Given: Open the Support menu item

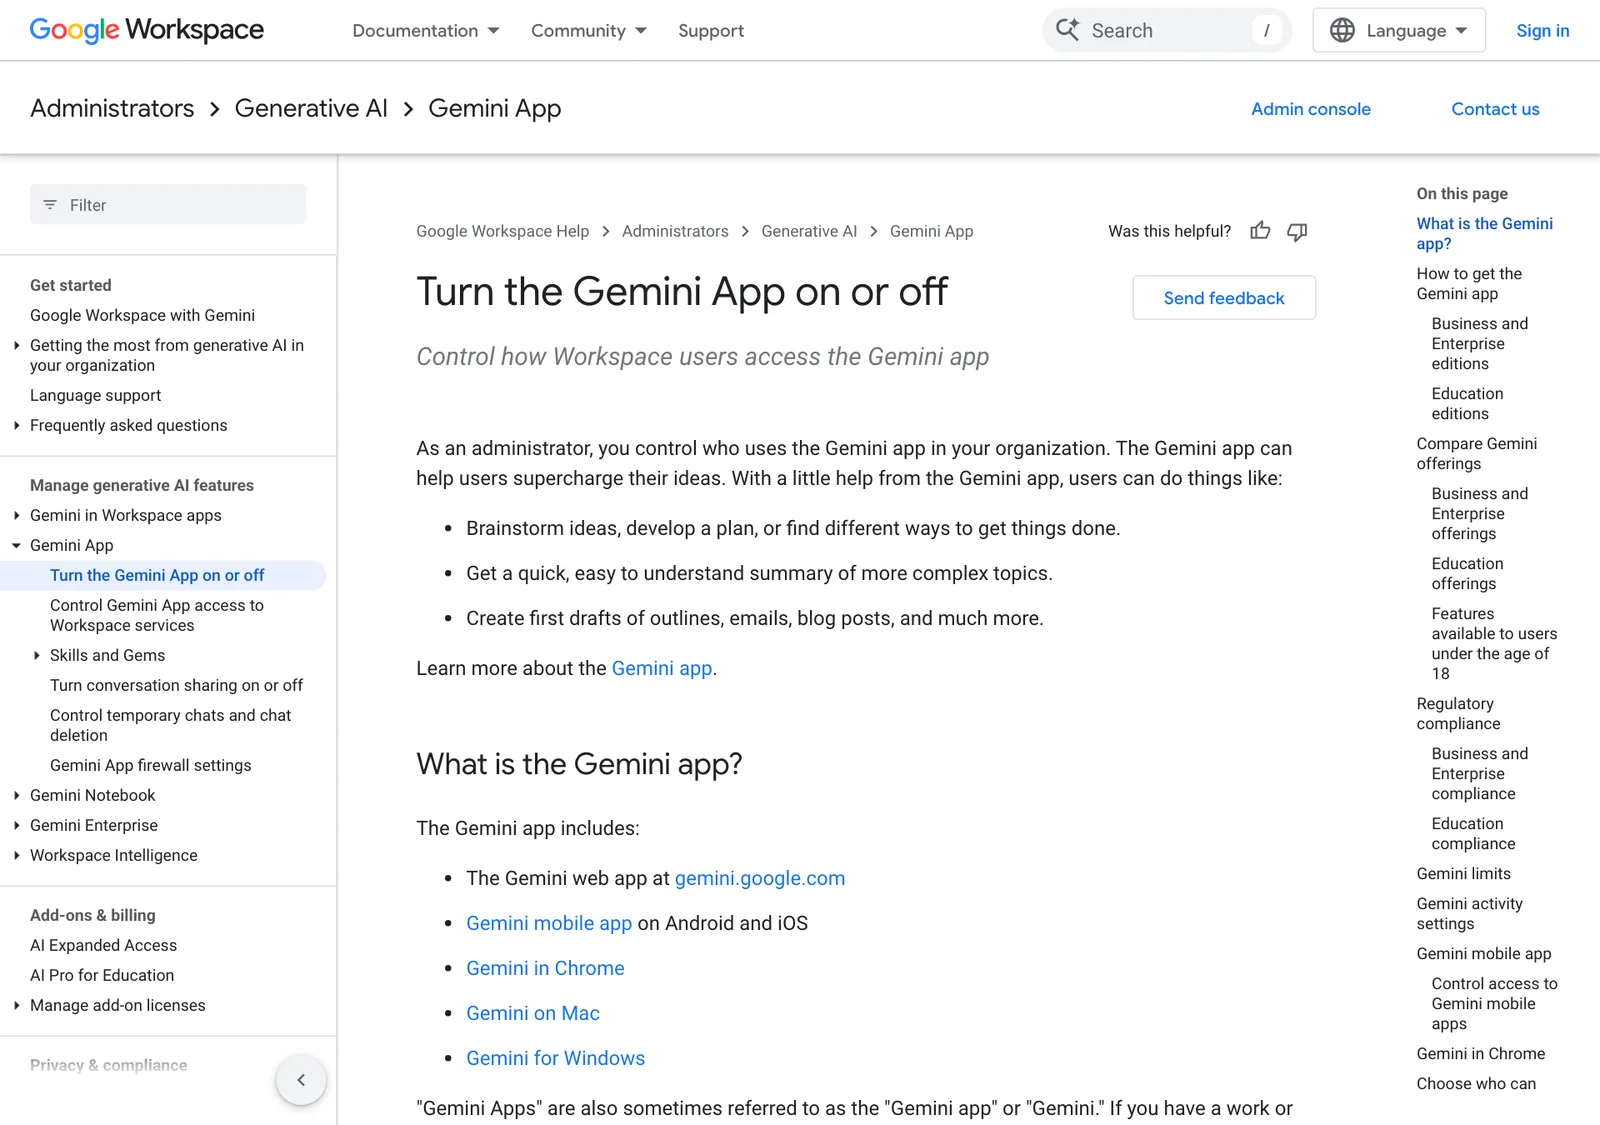Looking at the screenshot, I should pos(711,30).
